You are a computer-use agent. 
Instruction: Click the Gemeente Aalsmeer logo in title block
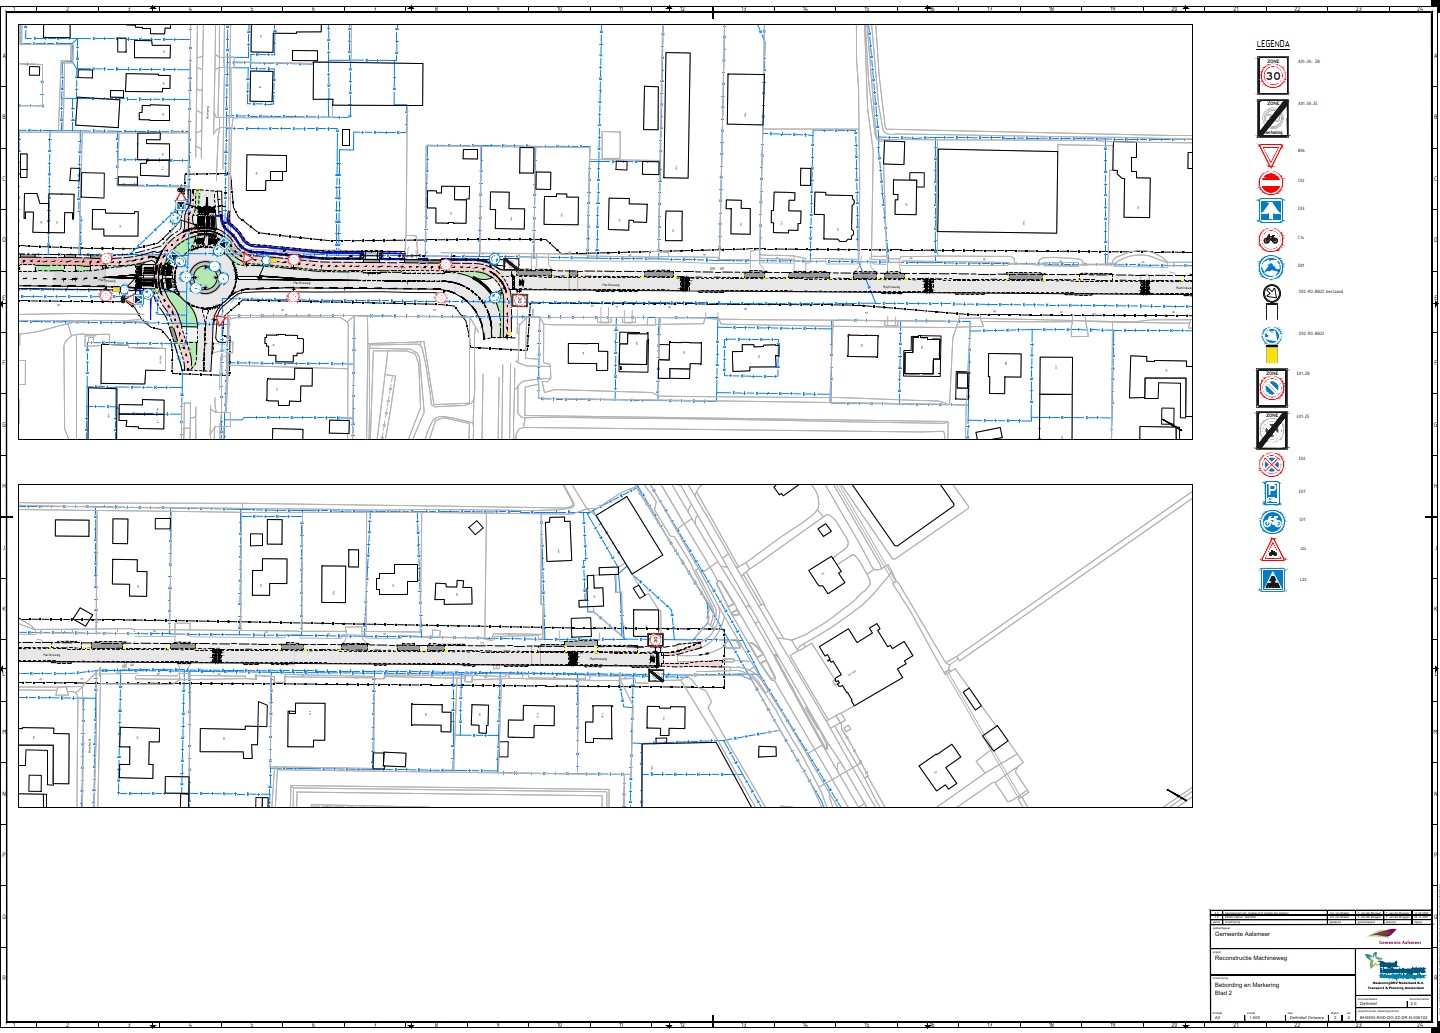[x=1399, y=938]
